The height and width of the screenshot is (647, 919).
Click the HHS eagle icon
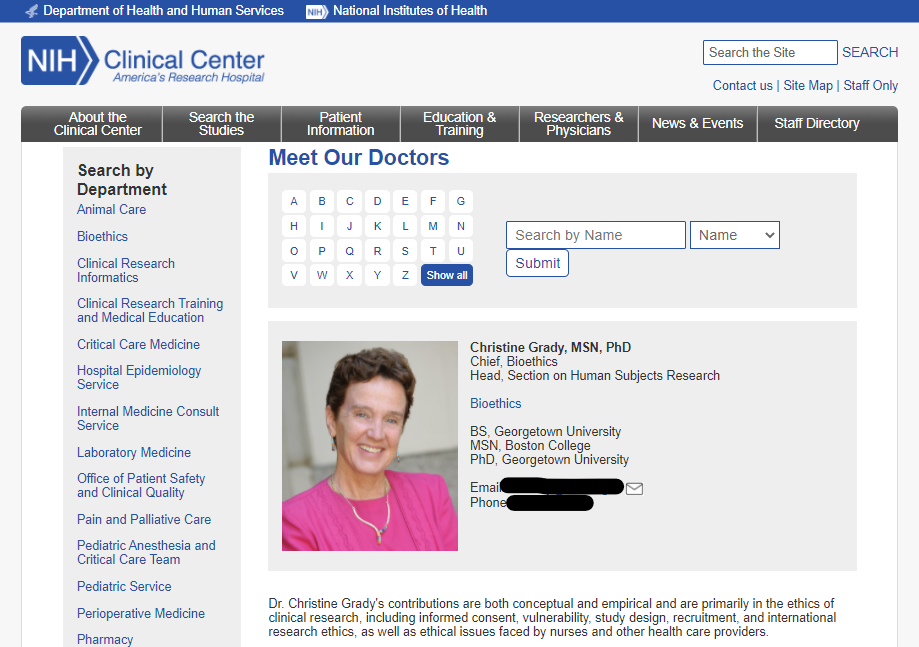[x=32, y=11]
